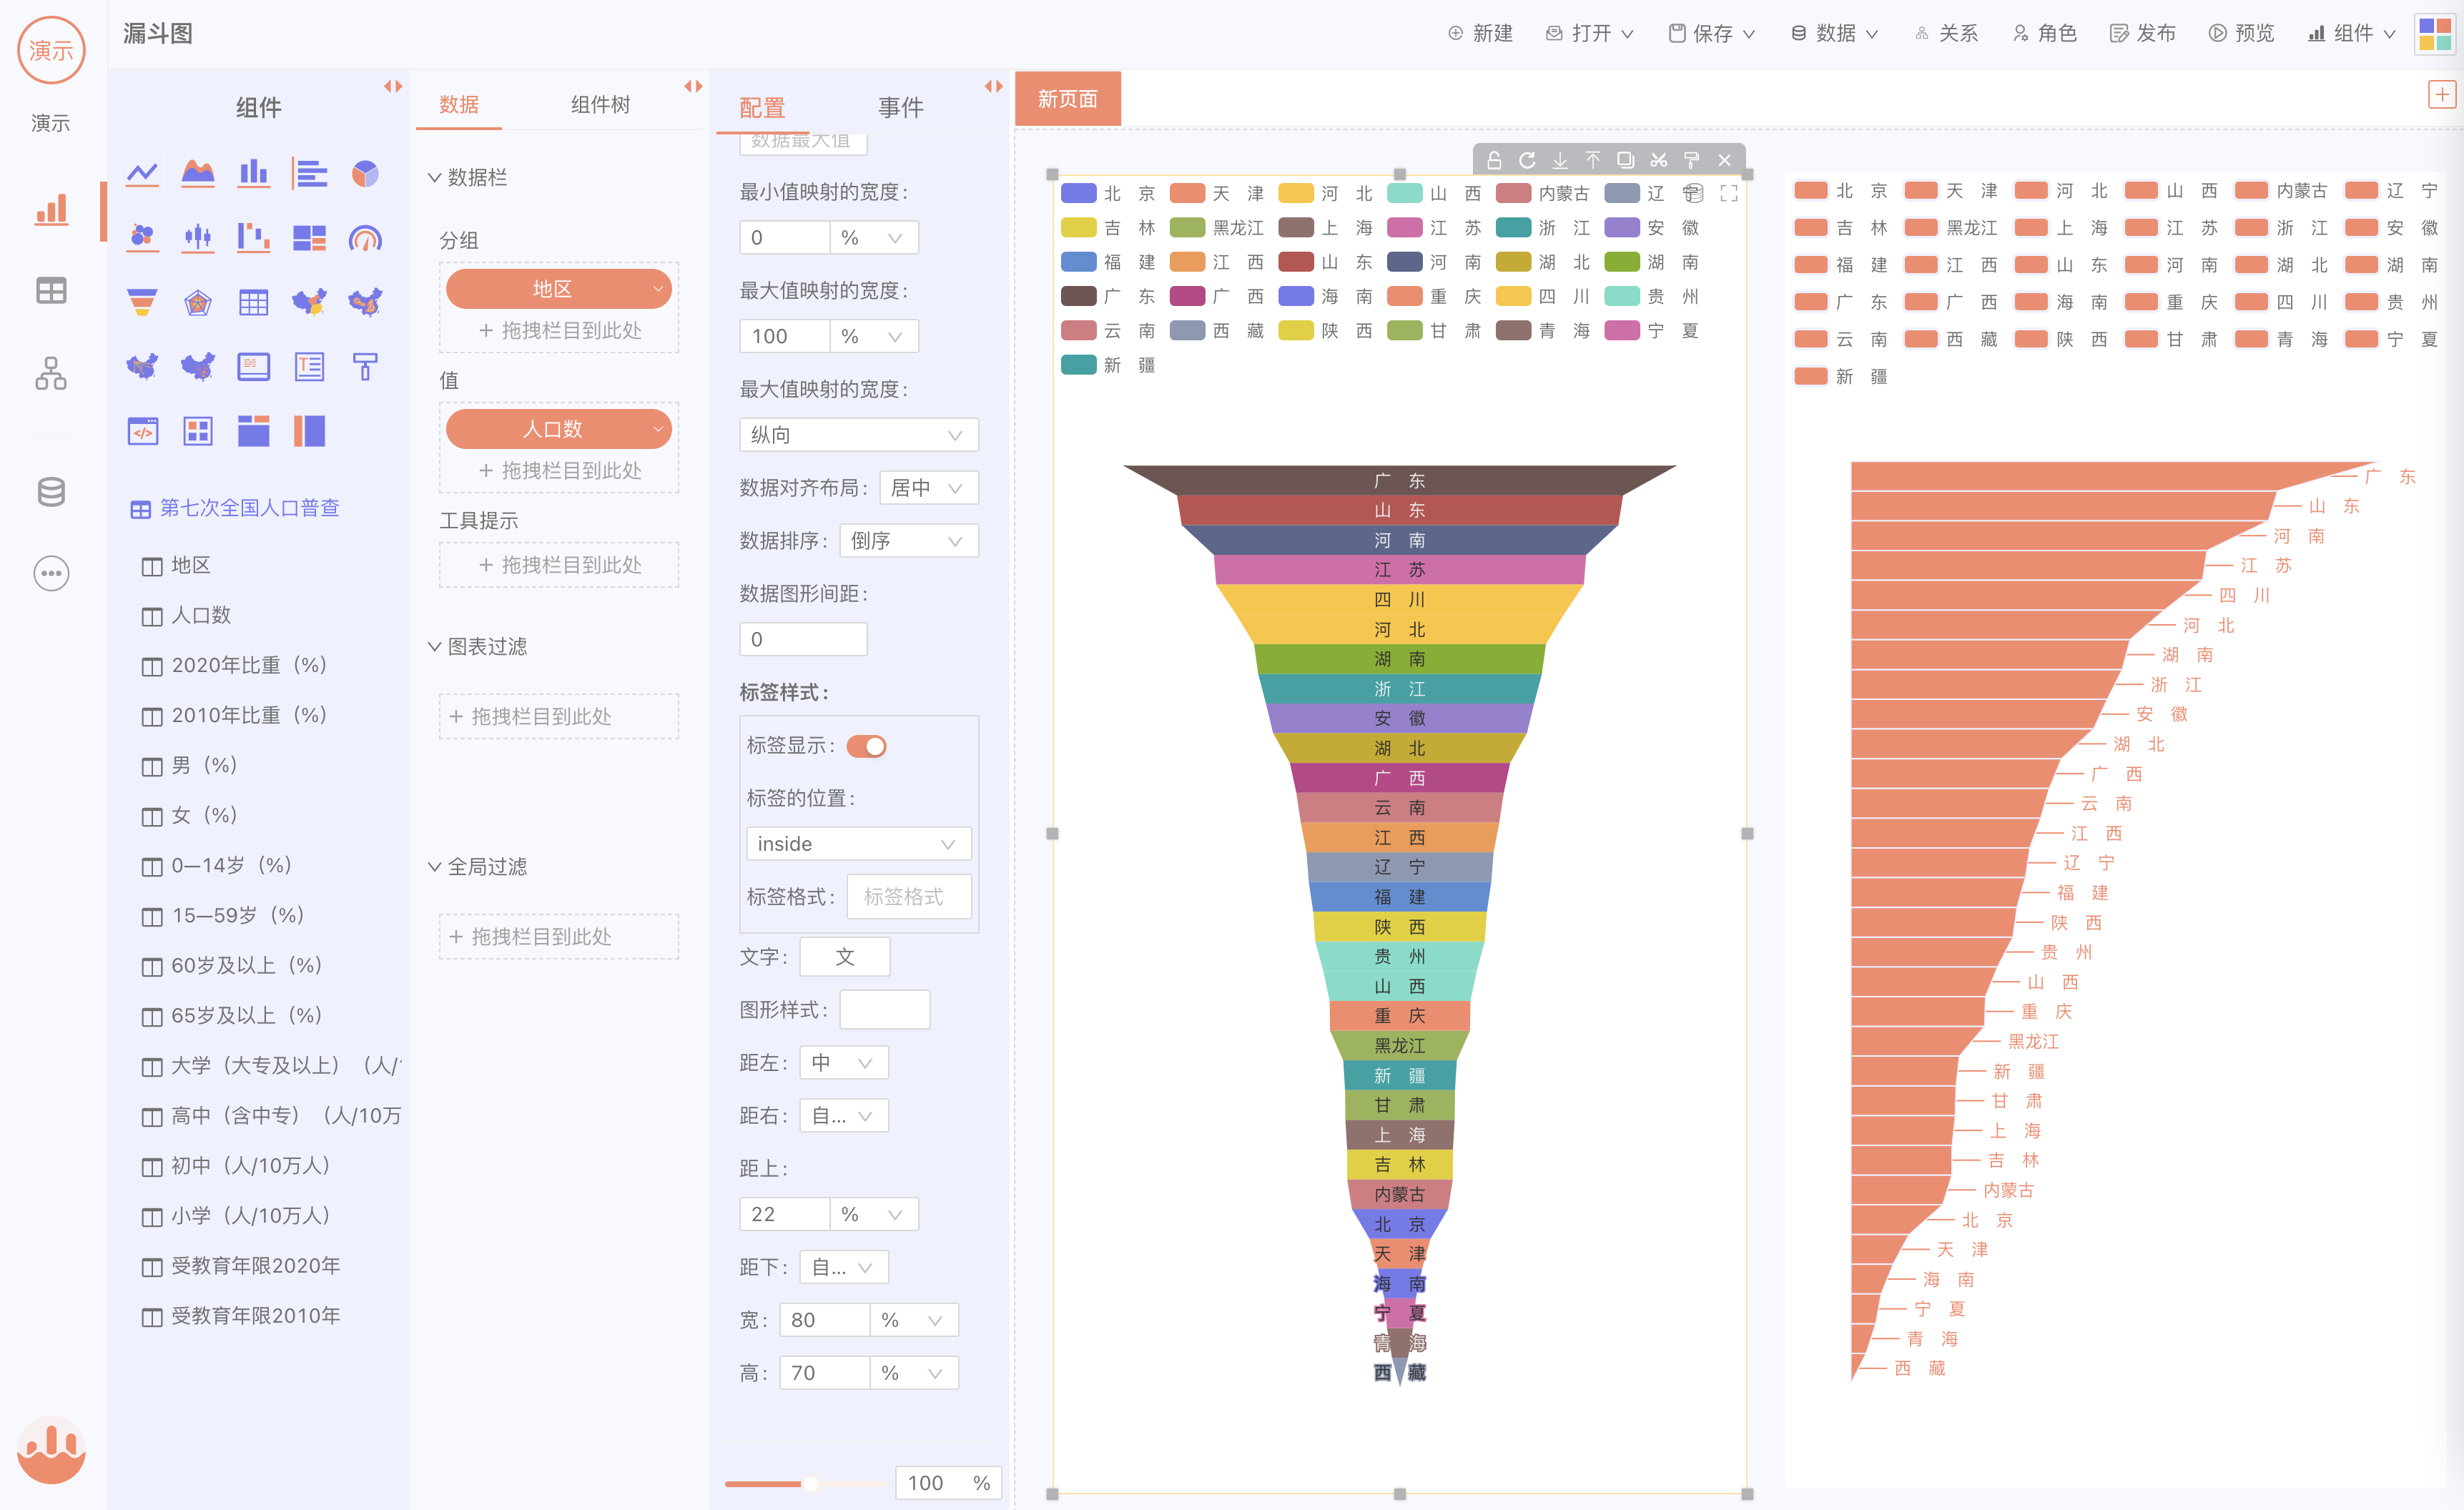Click the unlock icon on chart toolbar

(x=1494, y=160)
